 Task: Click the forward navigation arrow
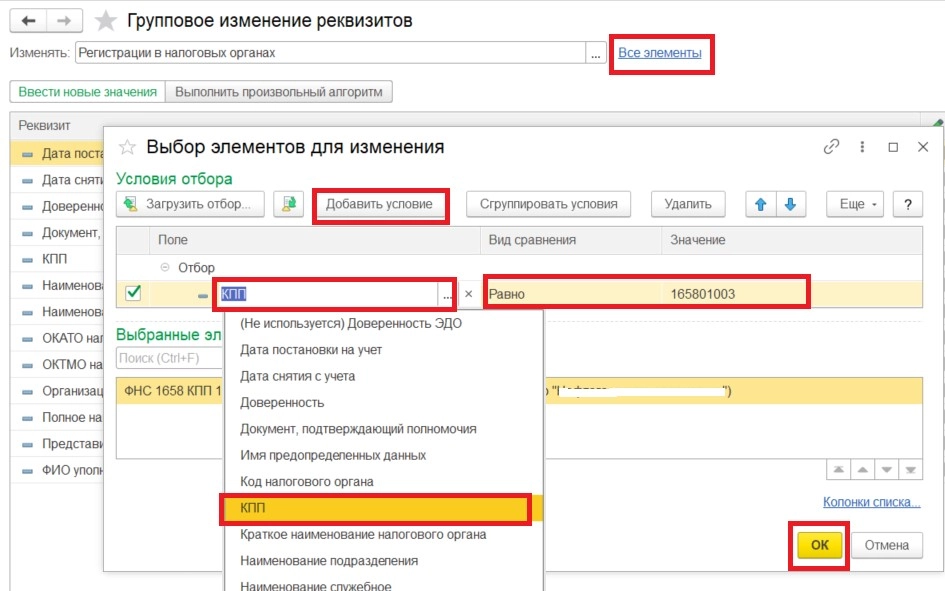coord(64,21)
